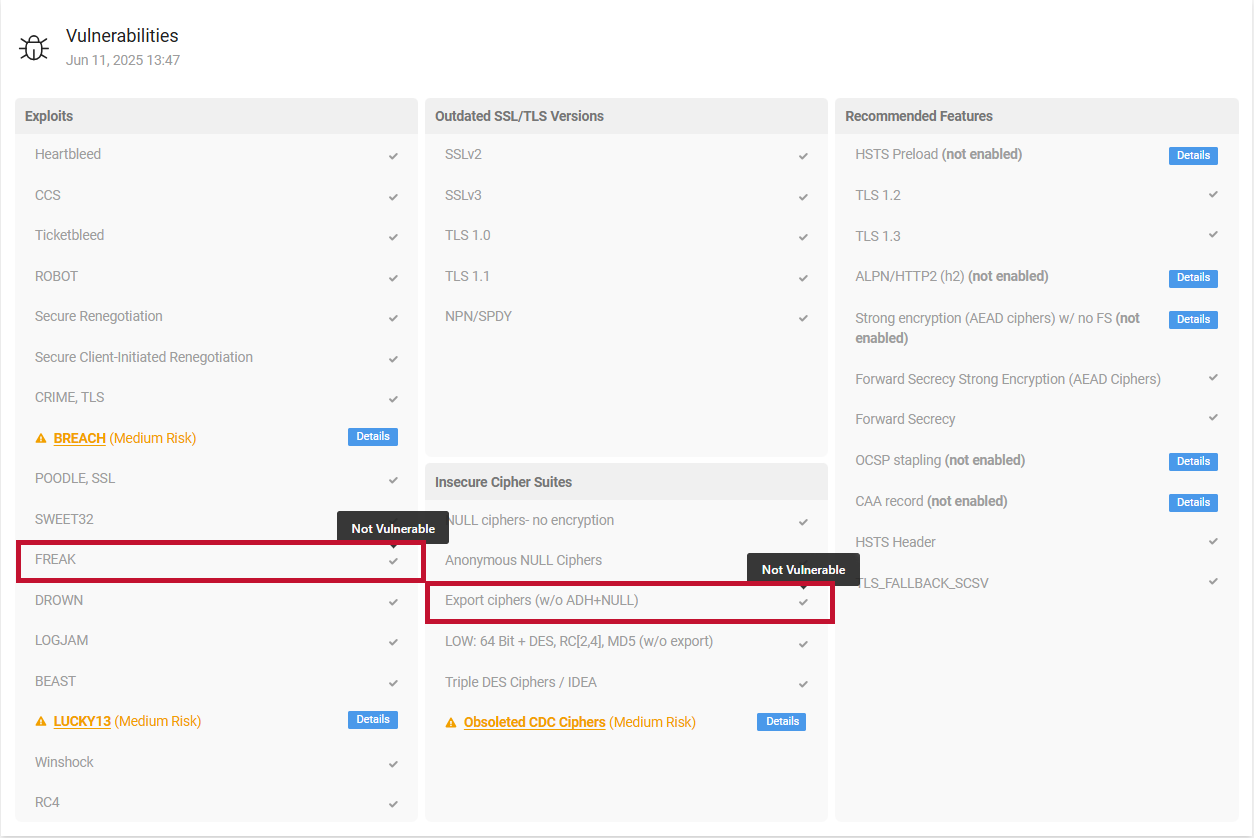1254x838 pixels.
Task: Click the checkmark next to SSLv2
Action: pos(803,155)
